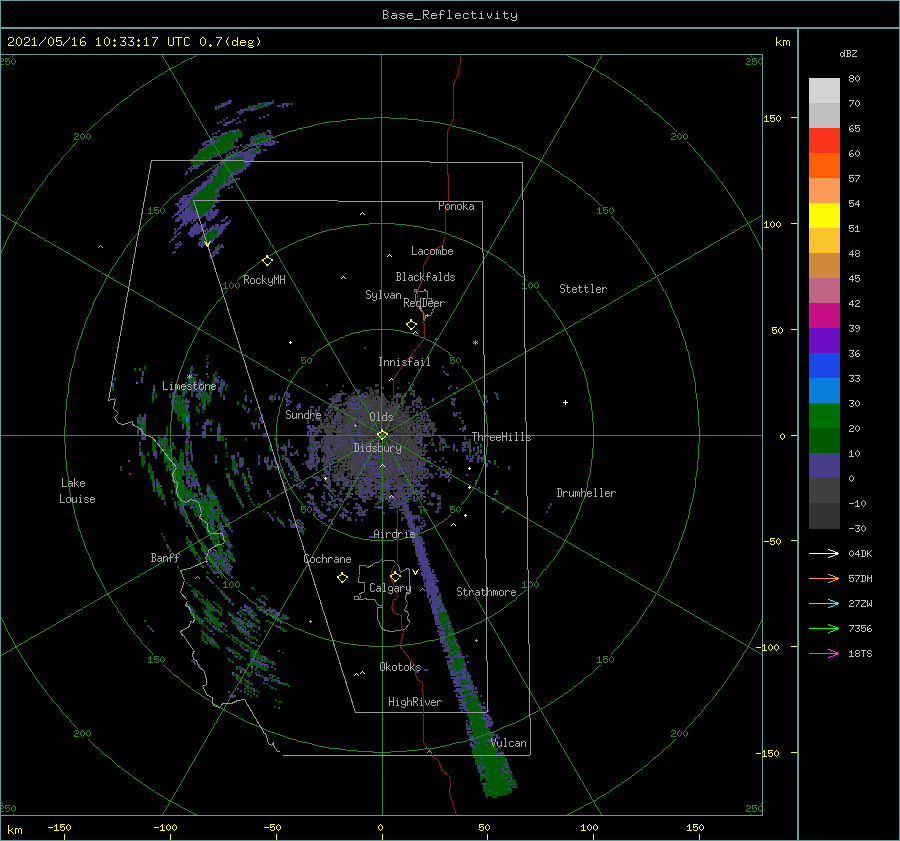Select the yellow 54 dBZ color swatch
This screenshot has height=841, width=900.
point(824,216)
